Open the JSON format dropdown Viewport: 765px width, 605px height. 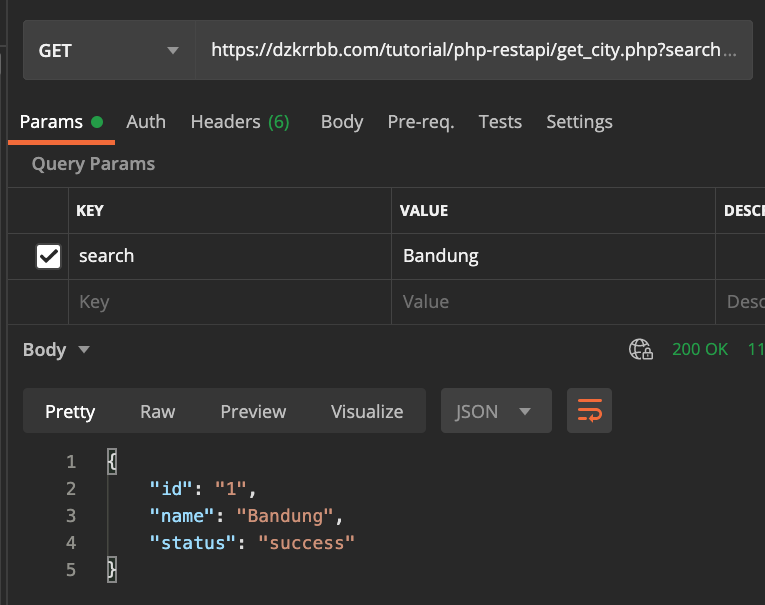pyautogui.click(x=495, y=411)
